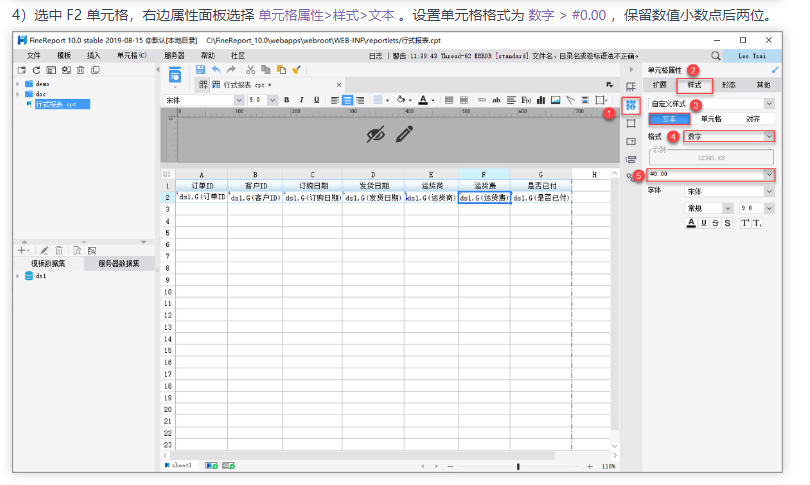This screenshot has width=810, height=485.
Task: Toggle bold formatting button B
Action: tap(286, 100)
